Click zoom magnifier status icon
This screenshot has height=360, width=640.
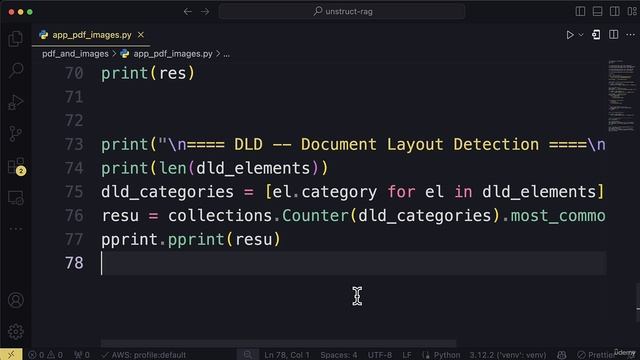point(248,355)
